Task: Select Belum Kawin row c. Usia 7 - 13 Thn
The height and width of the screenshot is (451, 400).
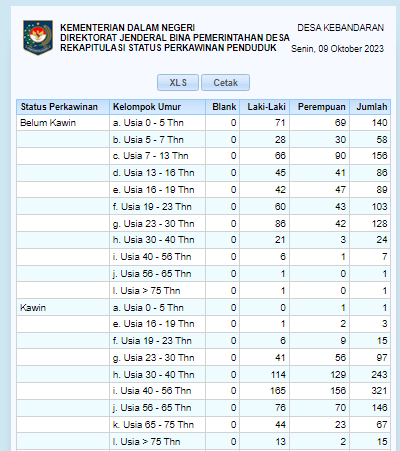Action: [203, 156]
